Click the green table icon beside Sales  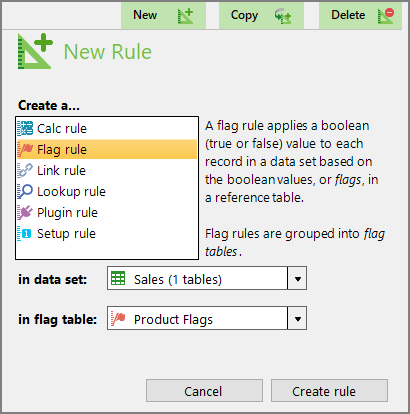click(x=118, y=278)
